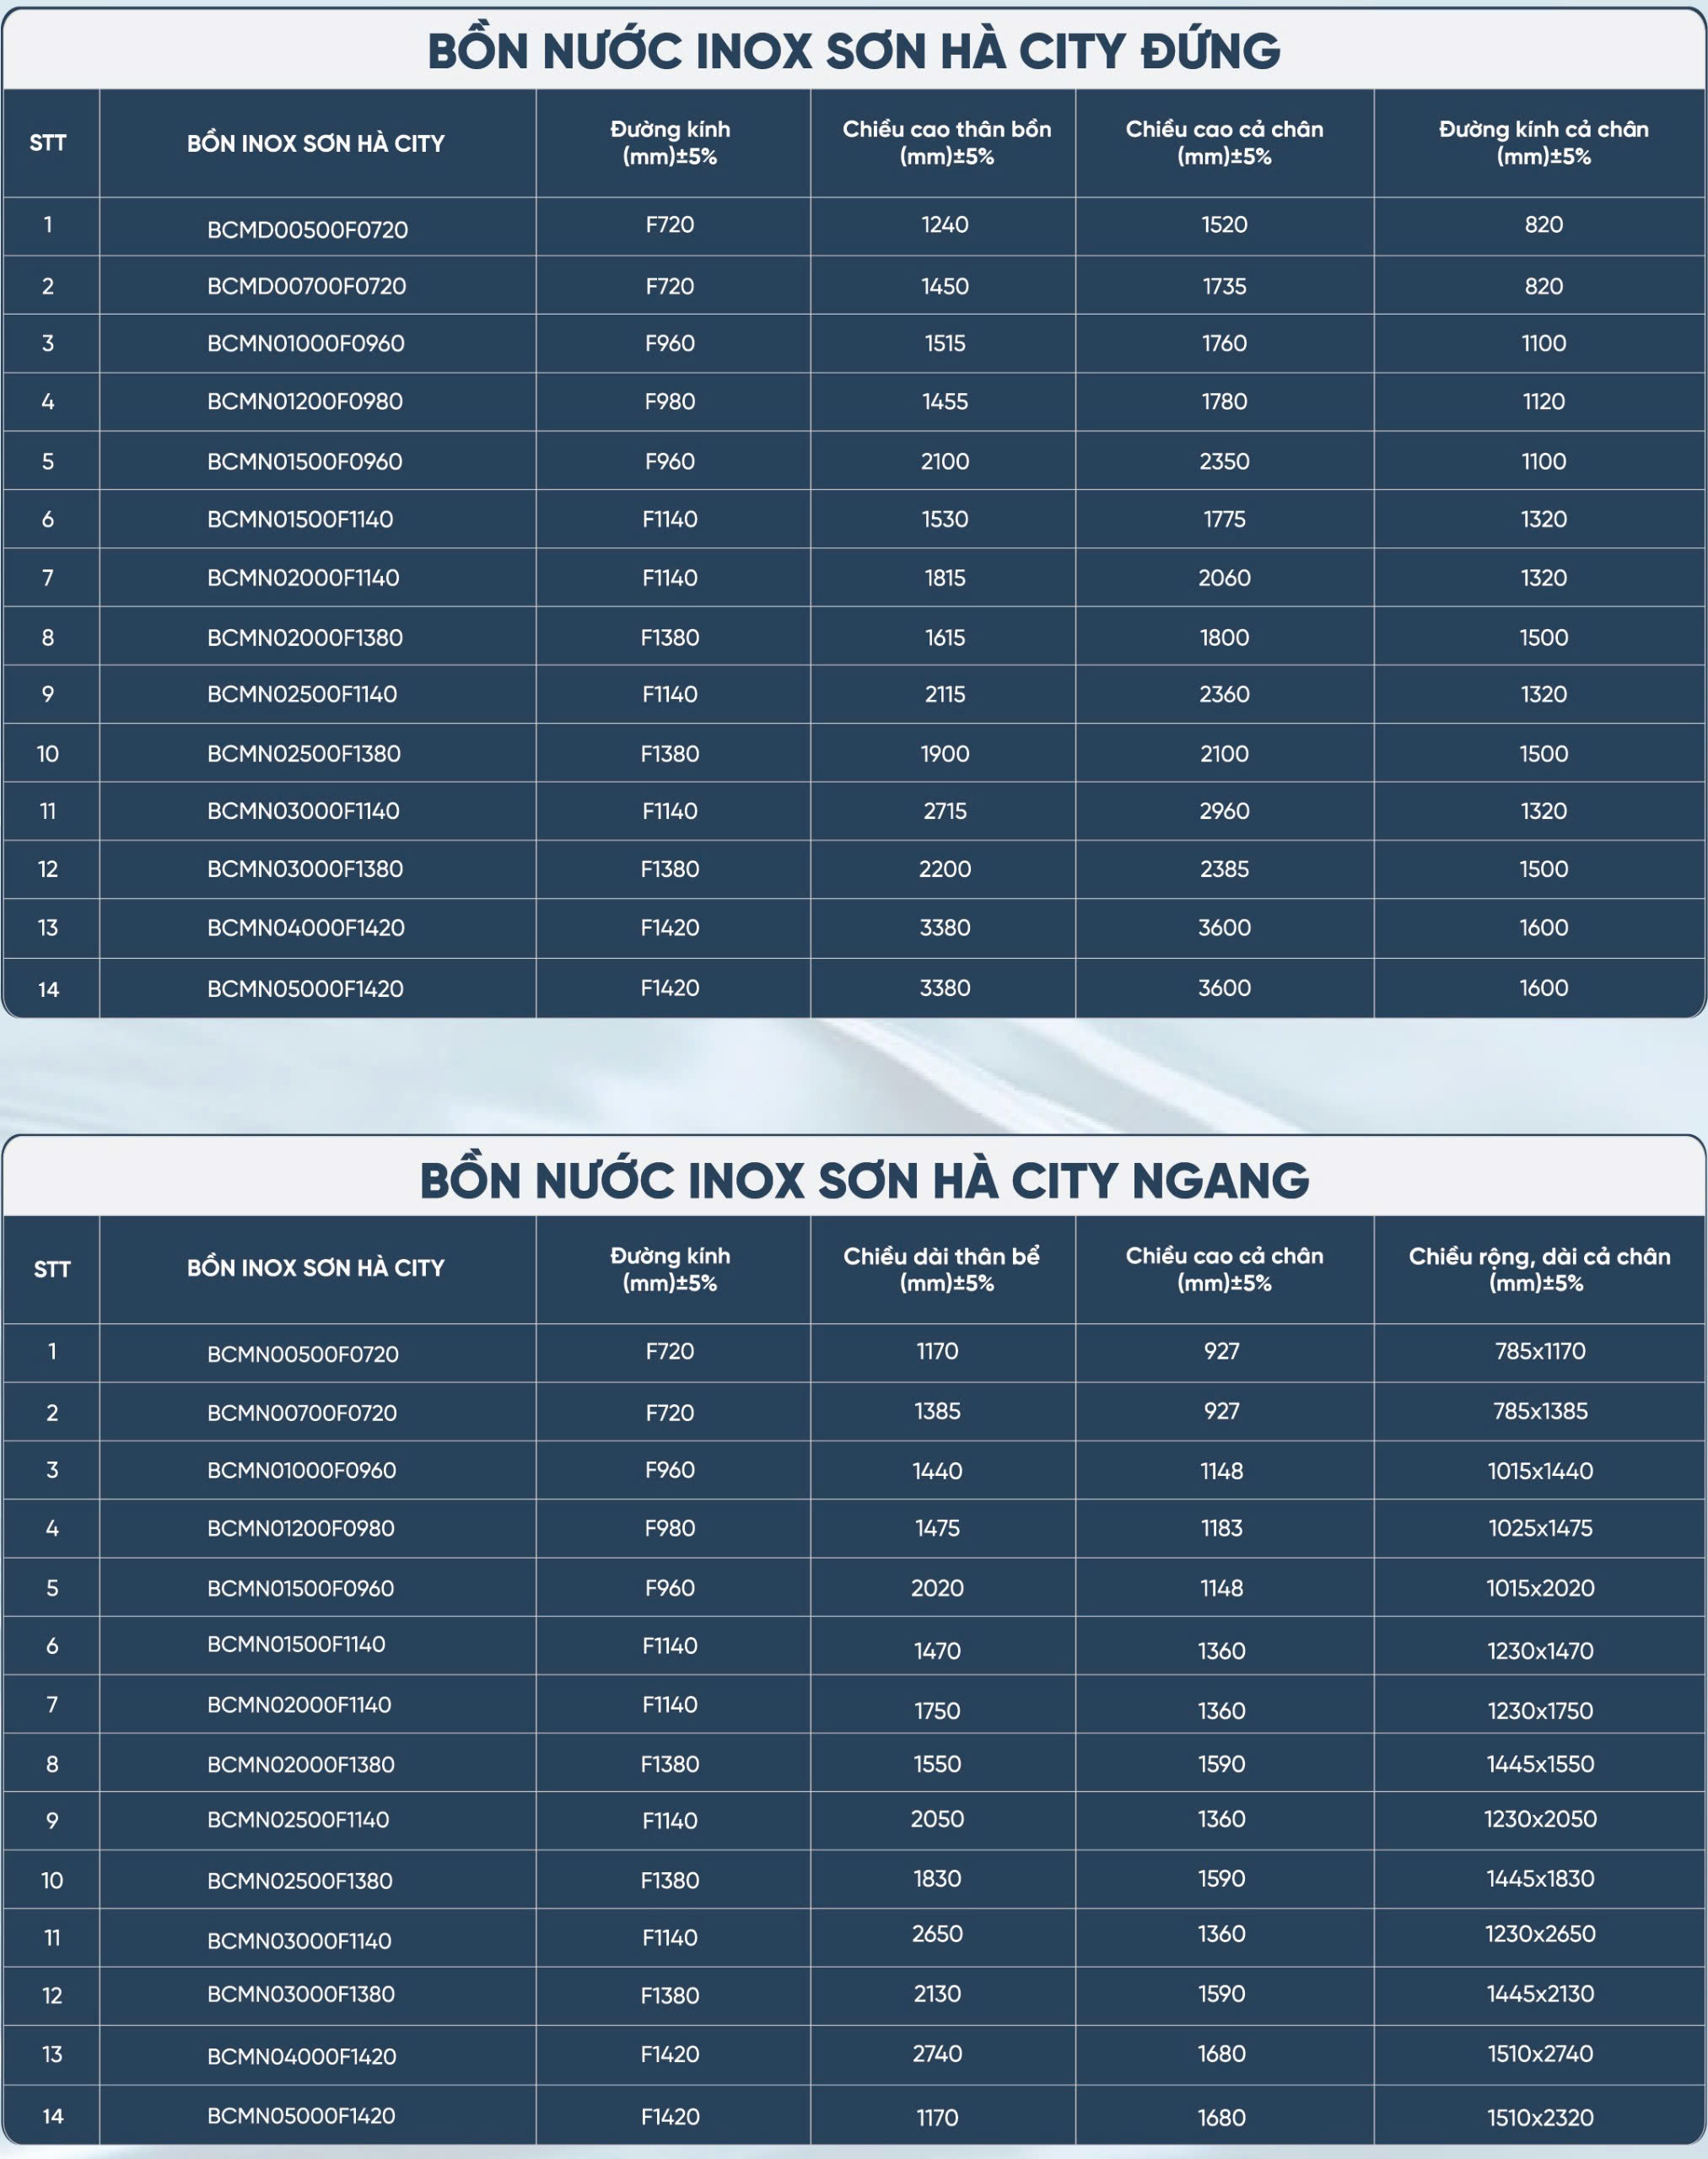Image resolution: width=1708 pixels, height=2159 pixels.
Task: Click the tank body height 1515
Action: click(945, 343)
